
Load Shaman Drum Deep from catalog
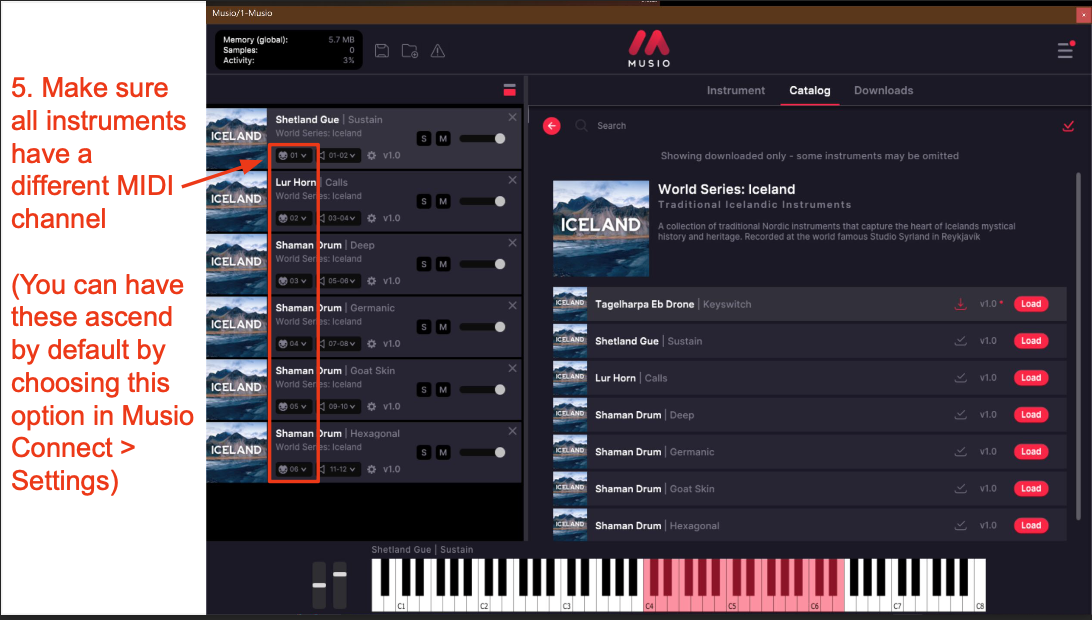[x=1031, y=414]
